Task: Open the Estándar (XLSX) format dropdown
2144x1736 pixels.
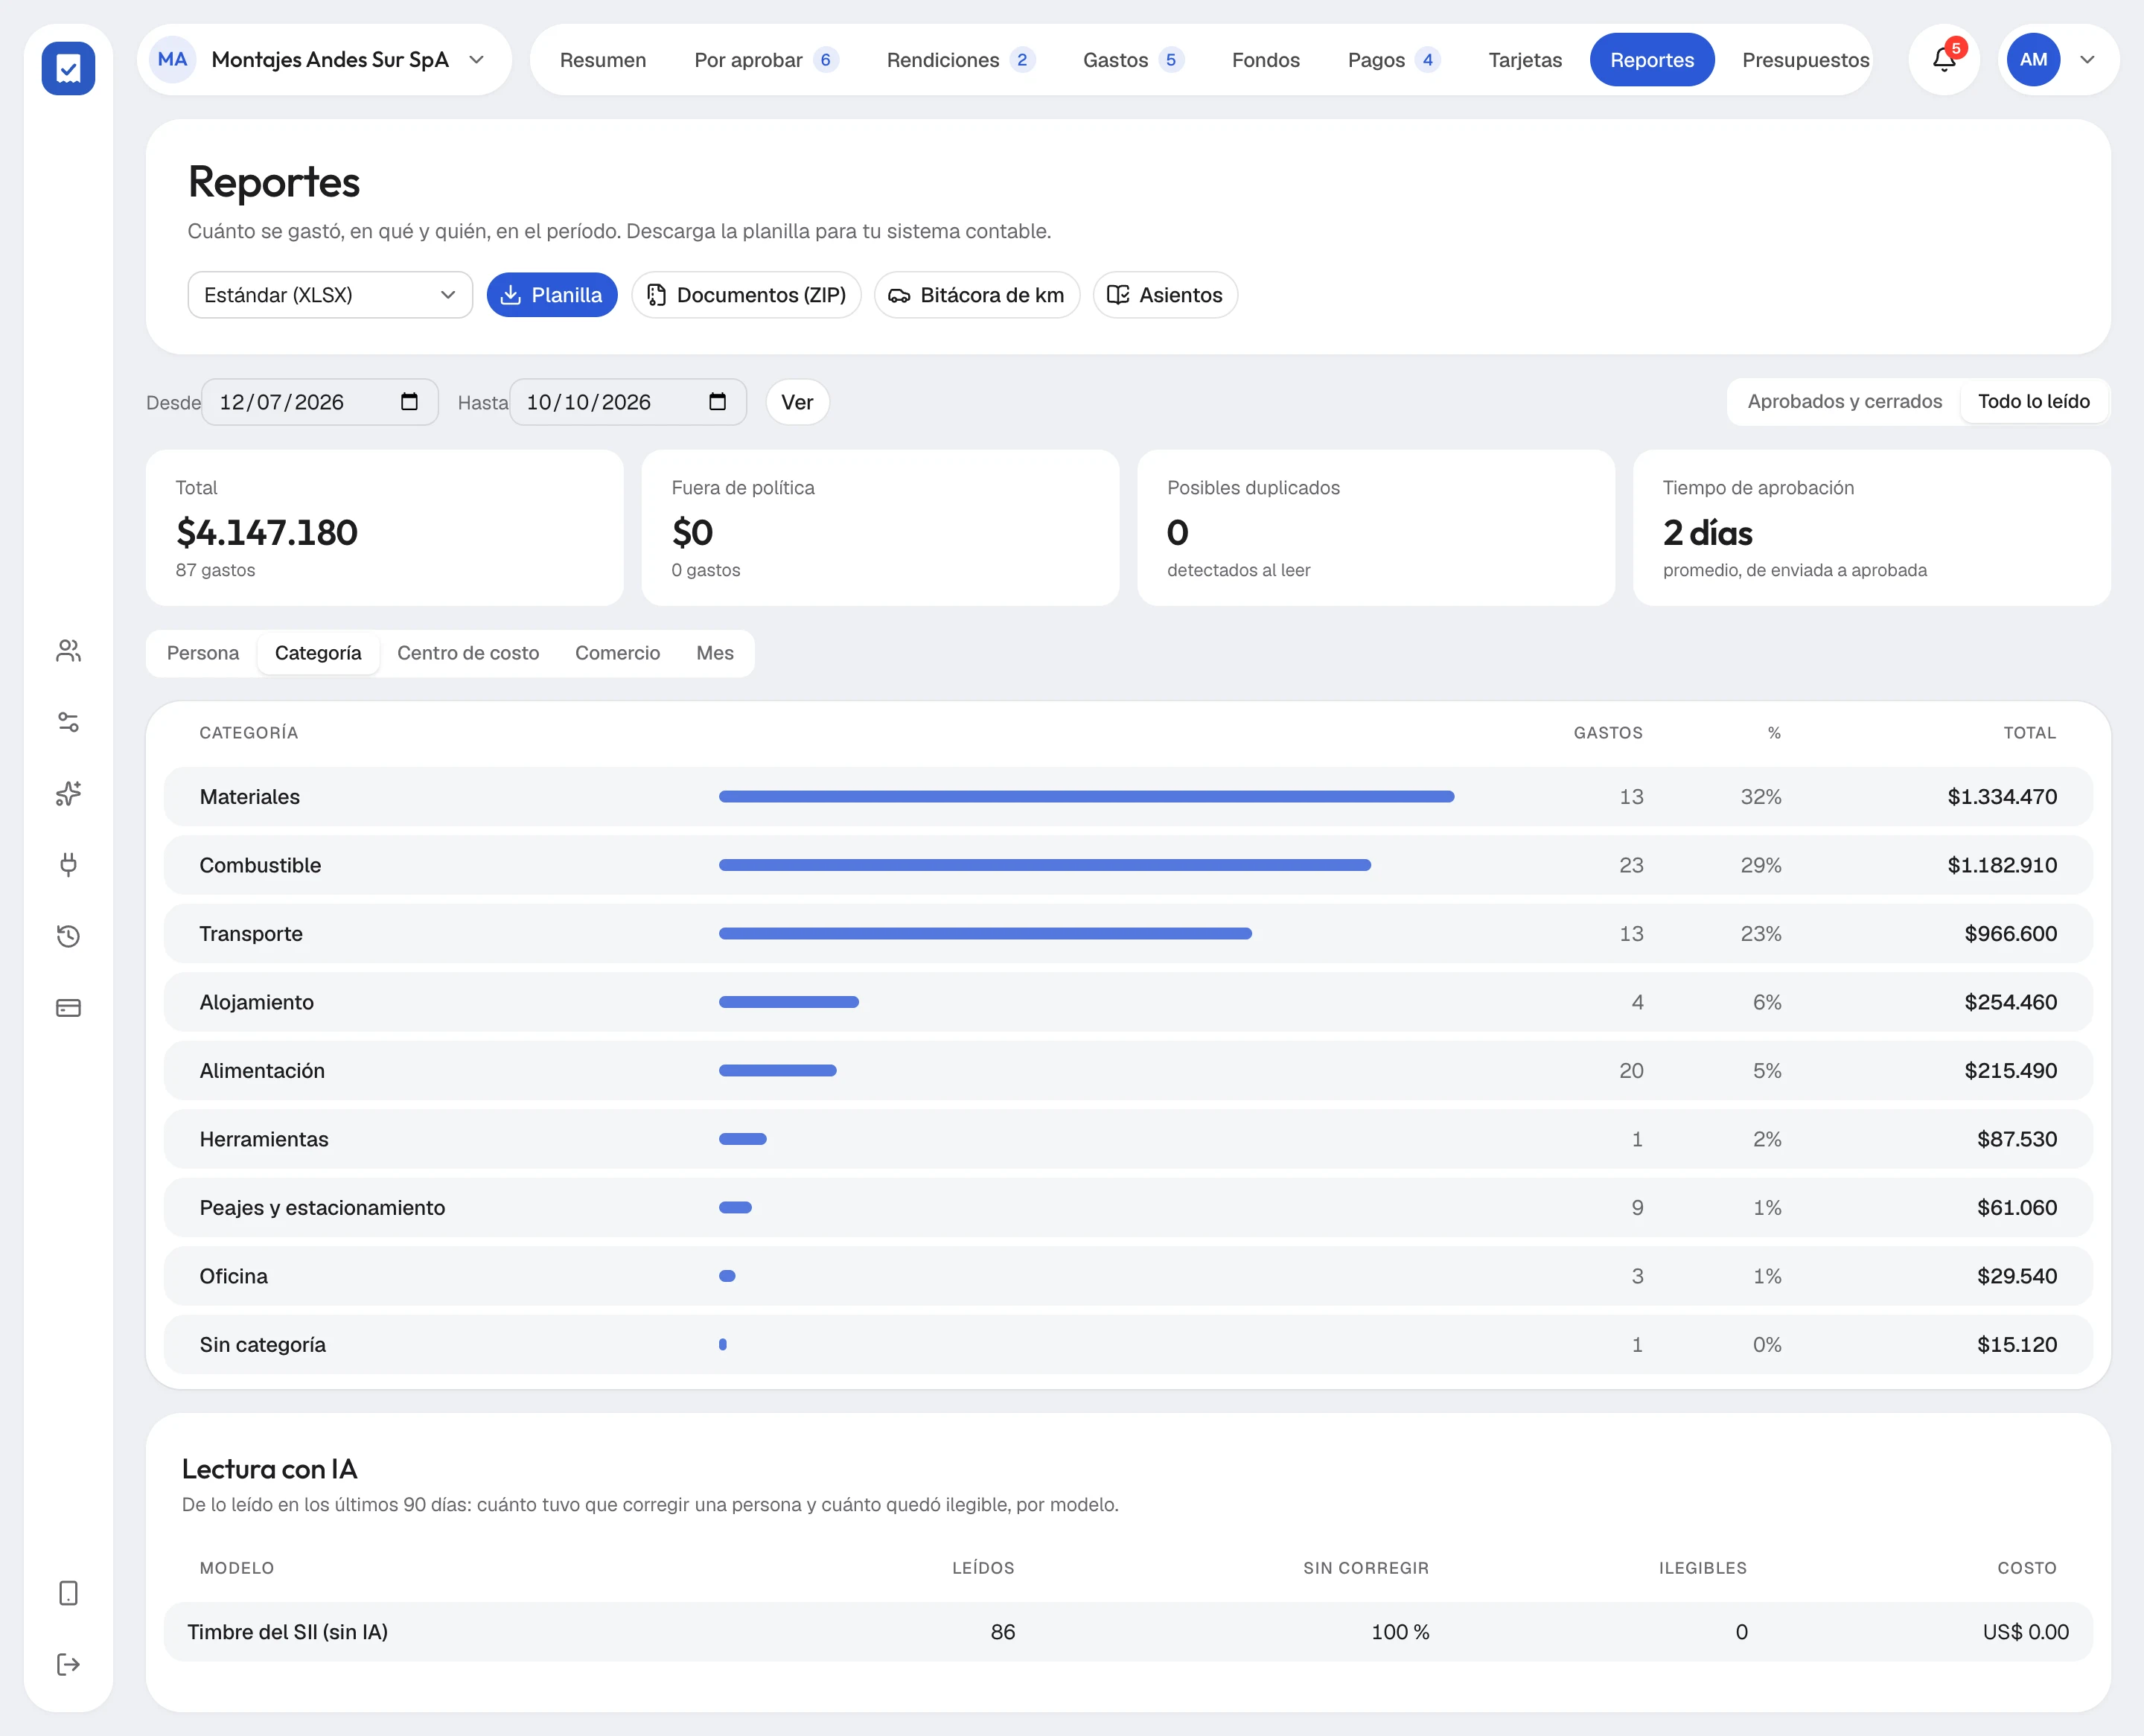Action: click(x=330, y=295)
